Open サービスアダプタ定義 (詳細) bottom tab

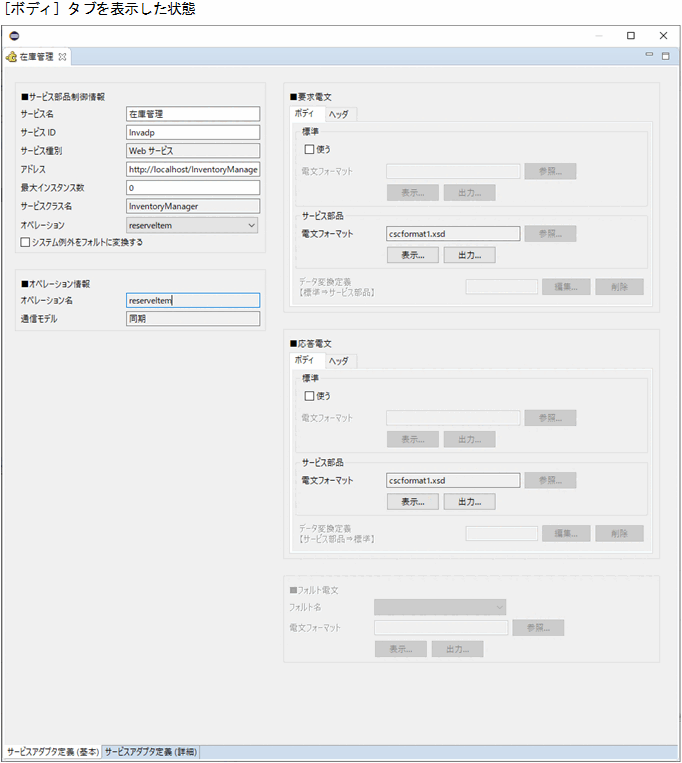point(151,752)
